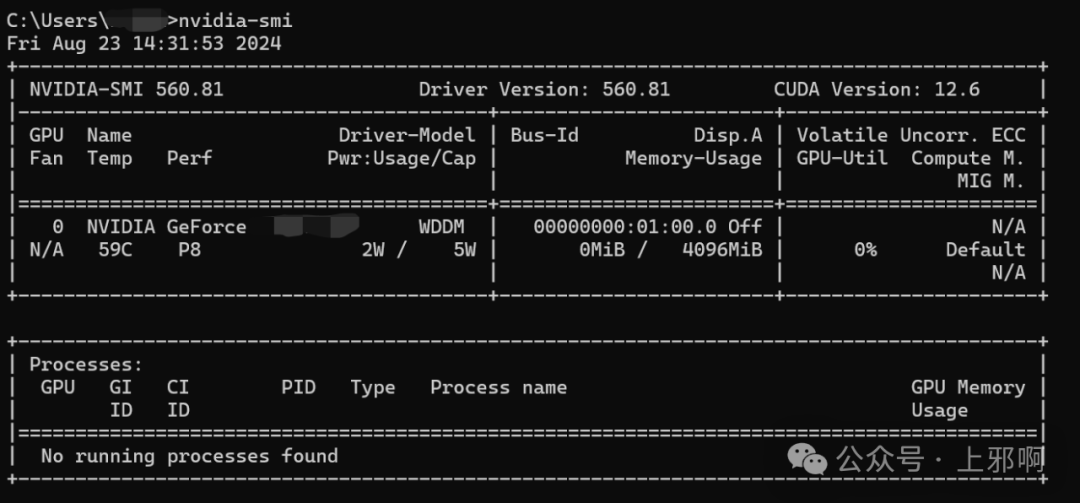Click the 'Driver-Model' column header

pos(407,135)
